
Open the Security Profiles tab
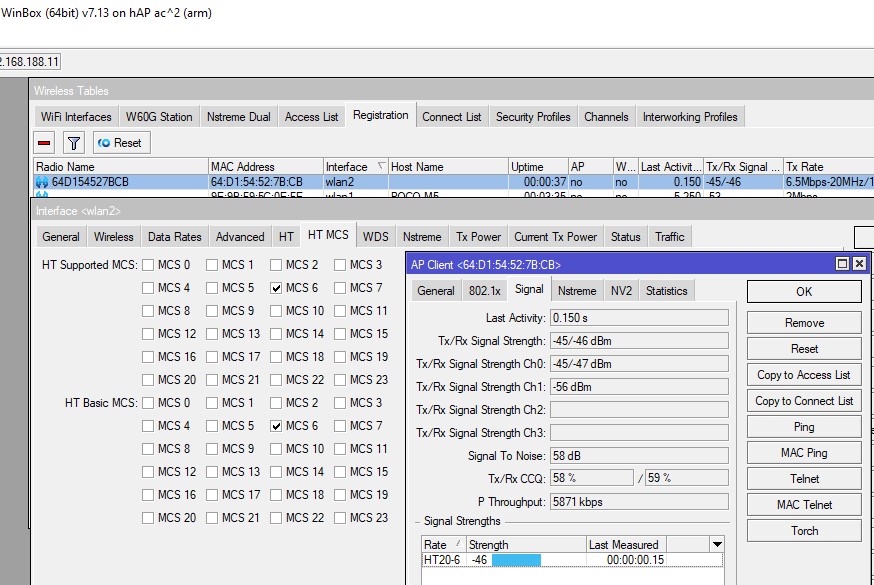(533, 116)
